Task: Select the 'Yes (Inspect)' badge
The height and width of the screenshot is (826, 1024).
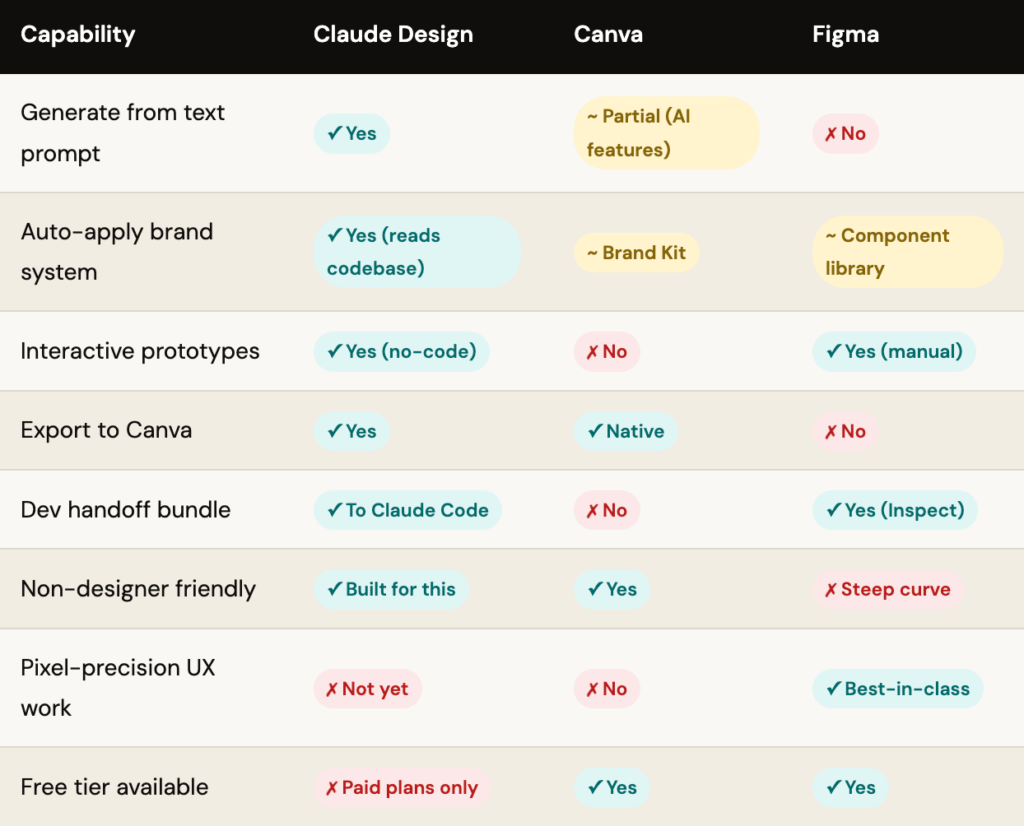Action: tap(894, 510)
